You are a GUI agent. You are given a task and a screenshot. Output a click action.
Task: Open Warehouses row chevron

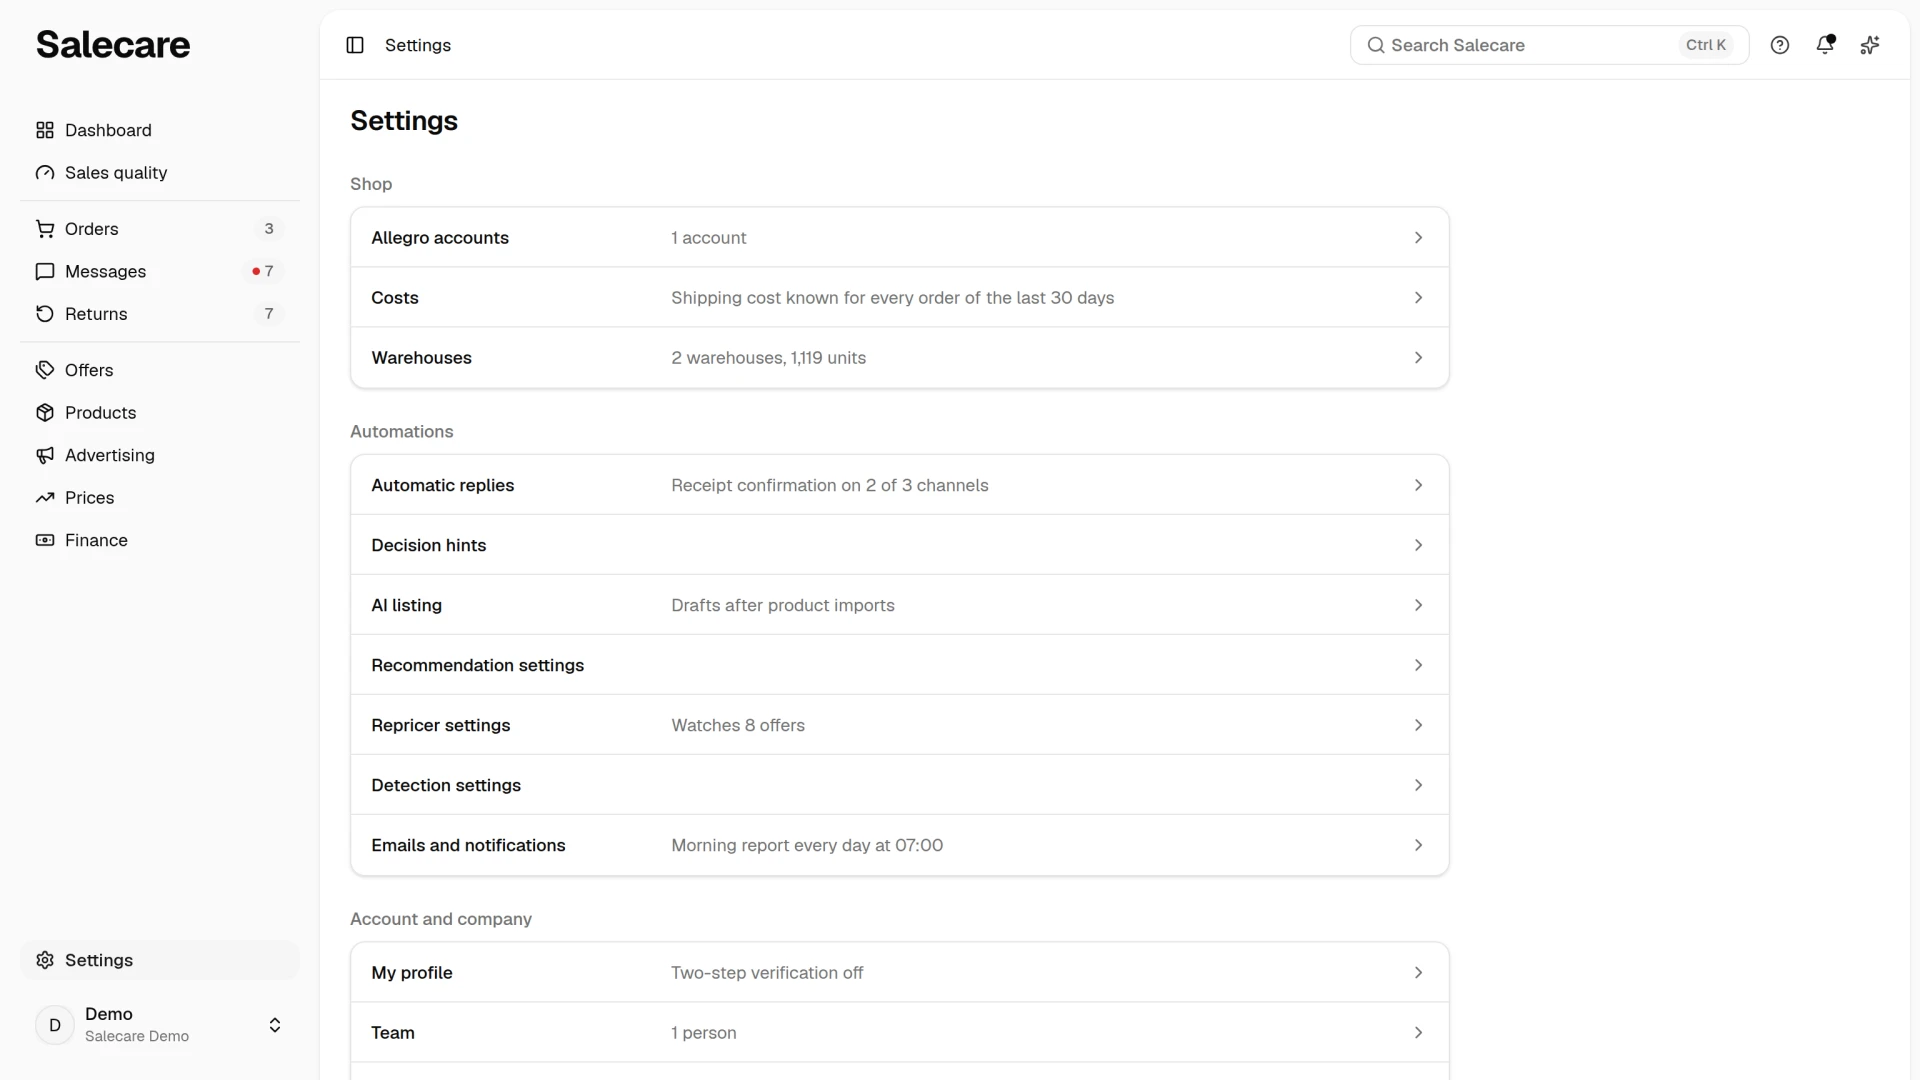coord(1418,358)
